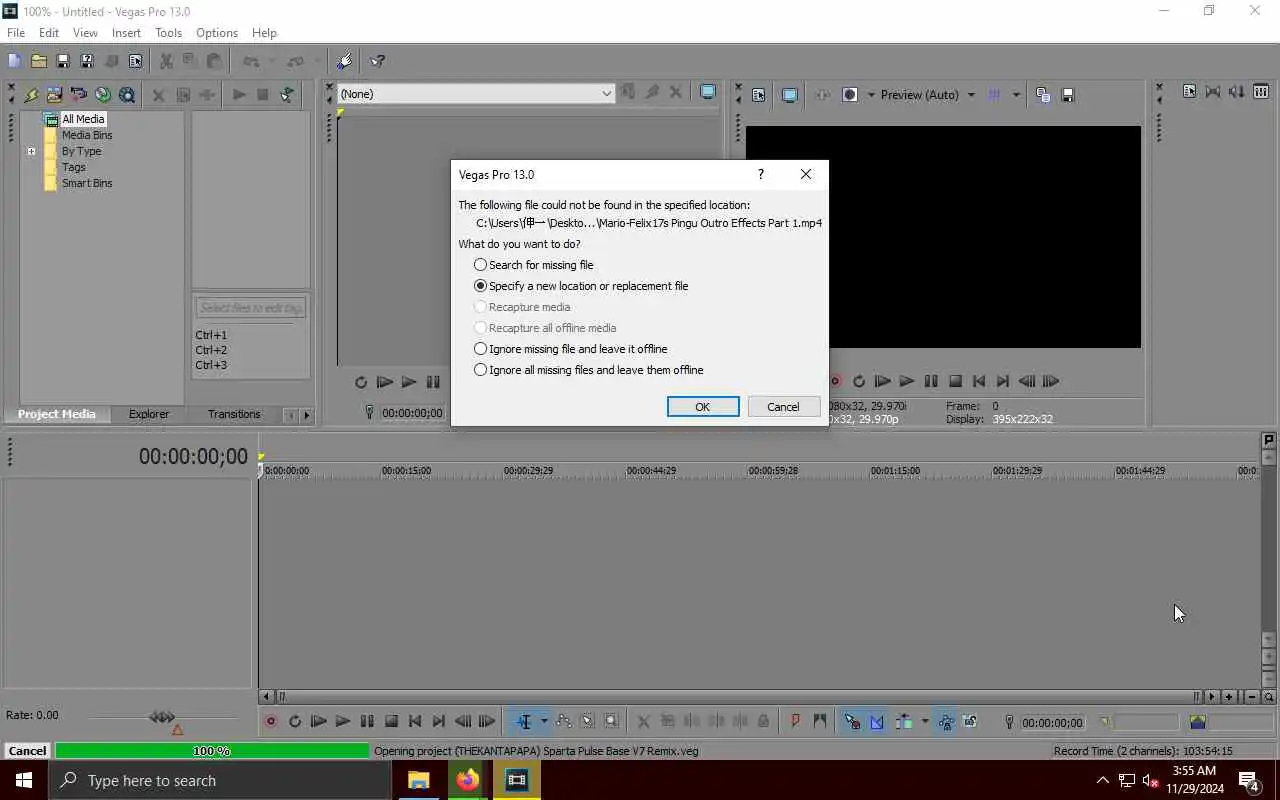Open the overlays grid dropdown arrow
Image resolution: width=1280 pixels, height=800 pixels.
[1016, 95]
